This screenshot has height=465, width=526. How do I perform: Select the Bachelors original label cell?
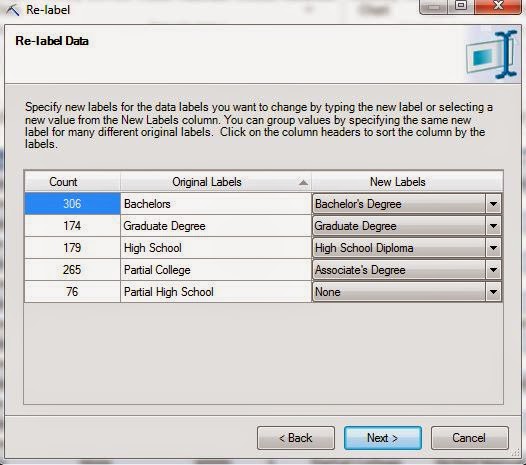[216, 204]
